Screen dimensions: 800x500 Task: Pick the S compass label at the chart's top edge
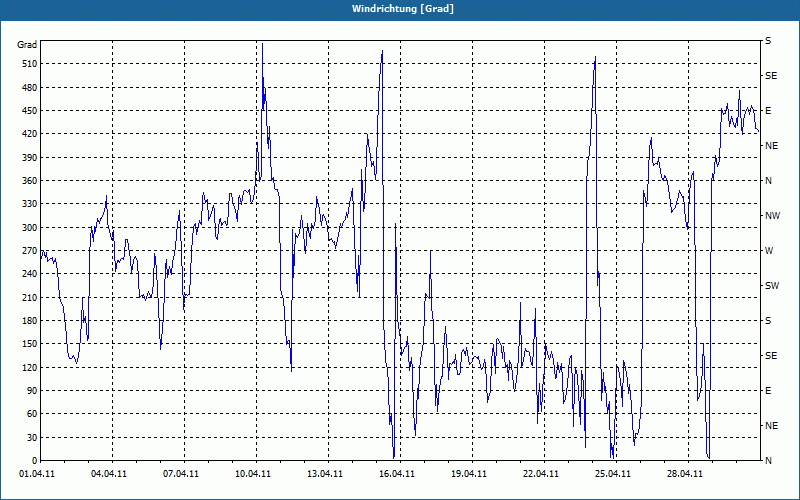768,41
